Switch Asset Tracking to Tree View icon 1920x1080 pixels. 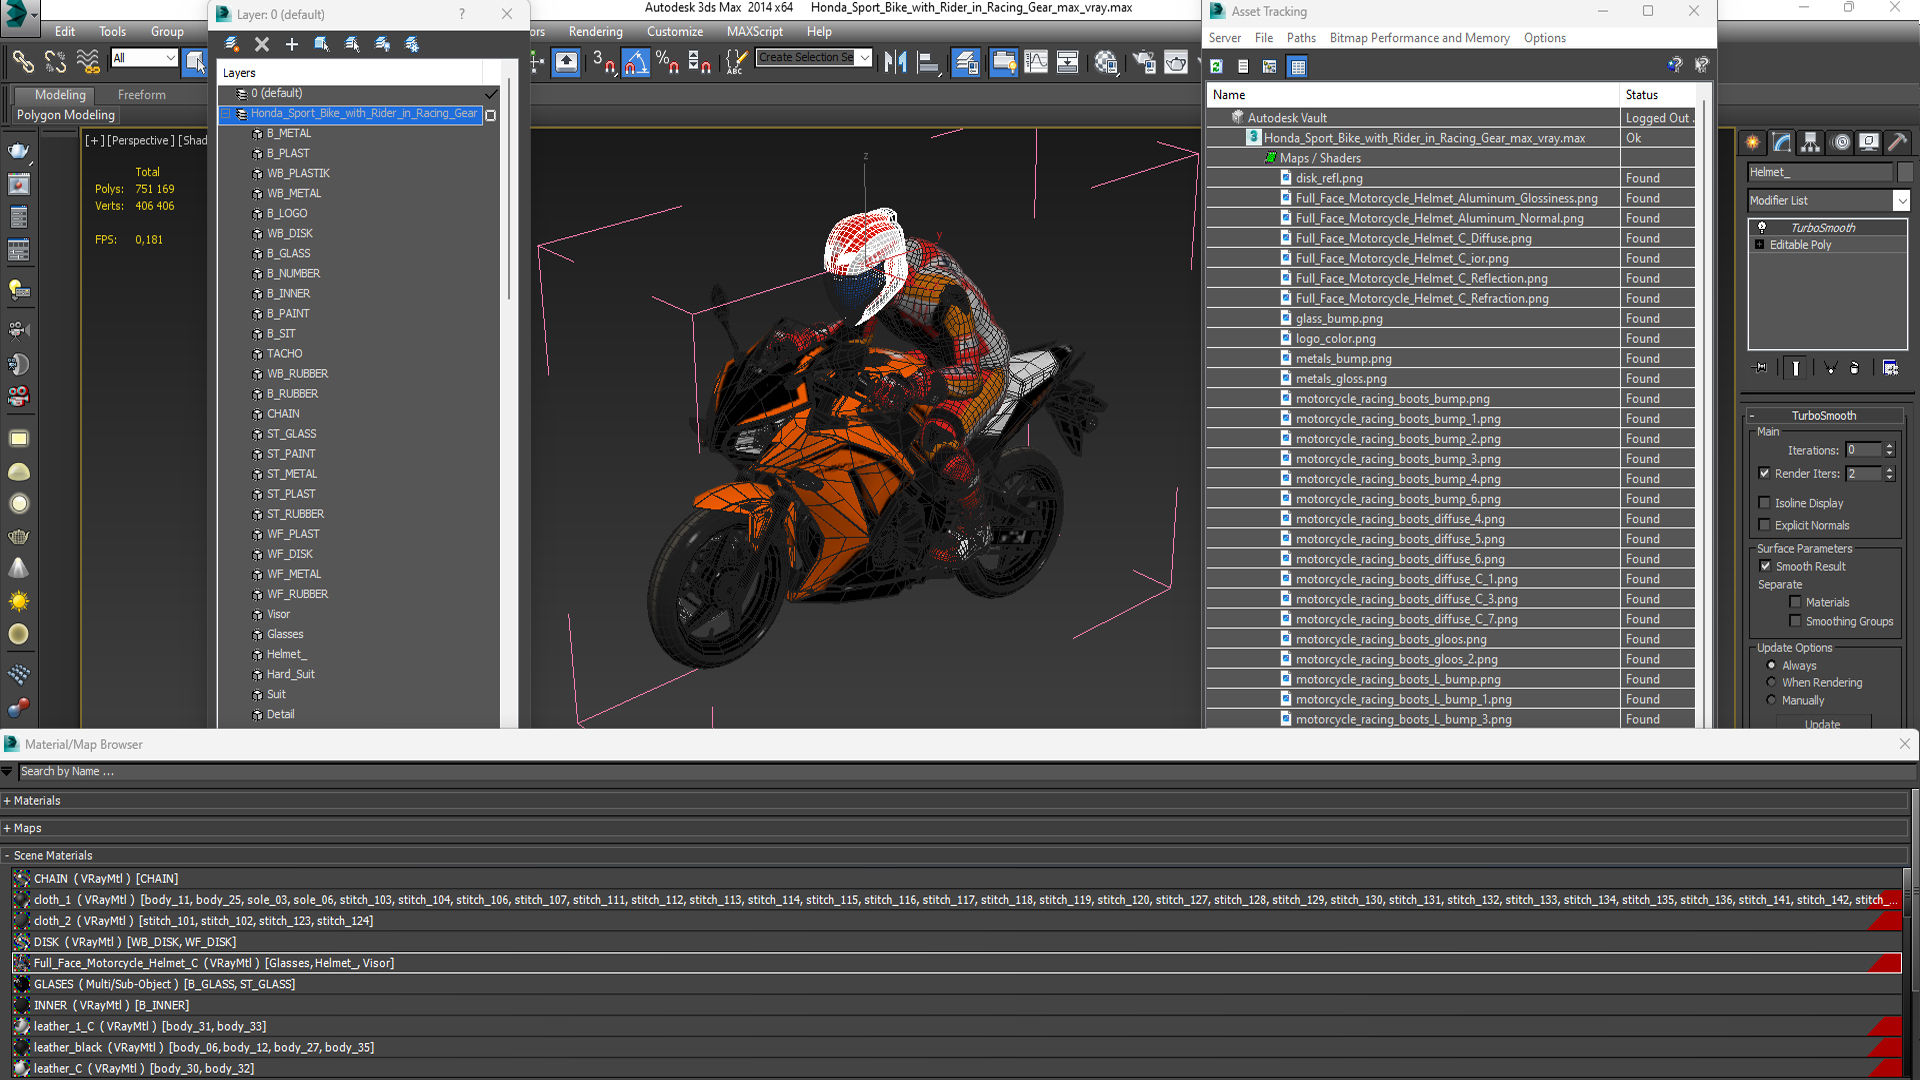click(1270, 67)
